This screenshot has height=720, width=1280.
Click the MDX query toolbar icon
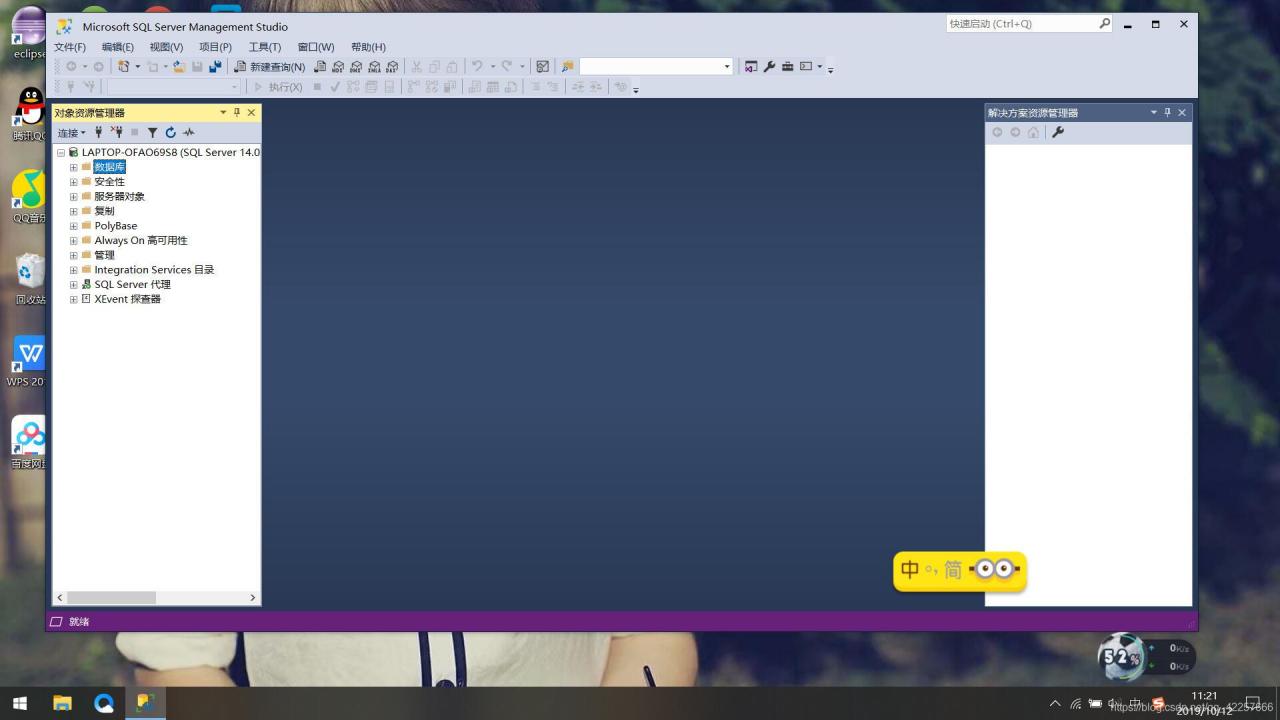pos(338,67)
